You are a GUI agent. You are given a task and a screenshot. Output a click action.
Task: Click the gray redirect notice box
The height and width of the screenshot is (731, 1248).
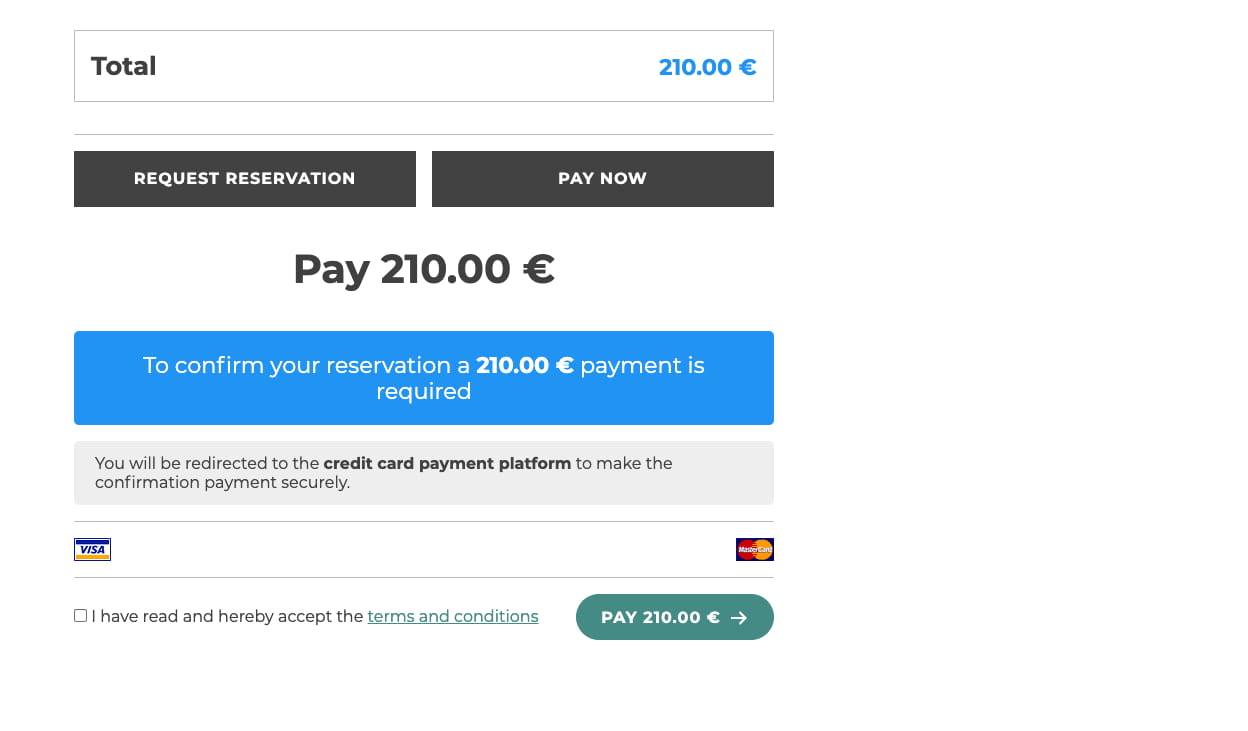point(424,473)
